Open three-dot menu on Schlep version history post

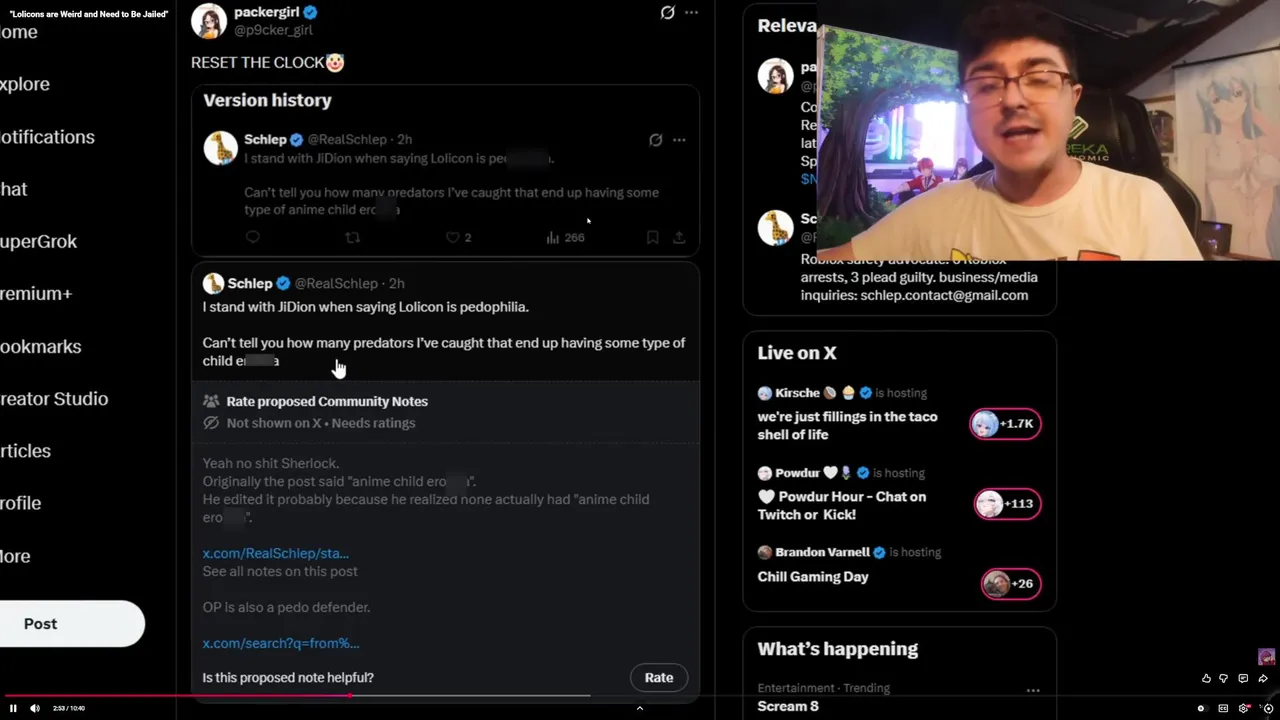679,140
